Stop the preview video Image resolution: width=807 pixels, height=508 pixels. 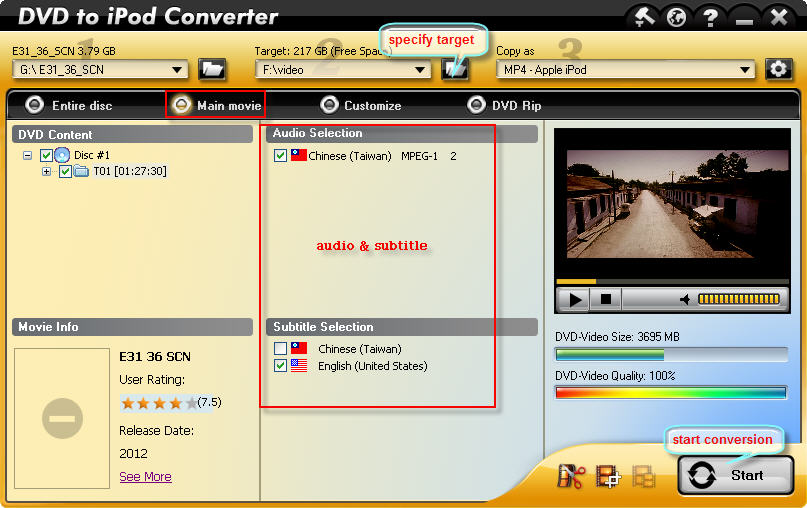606,299
